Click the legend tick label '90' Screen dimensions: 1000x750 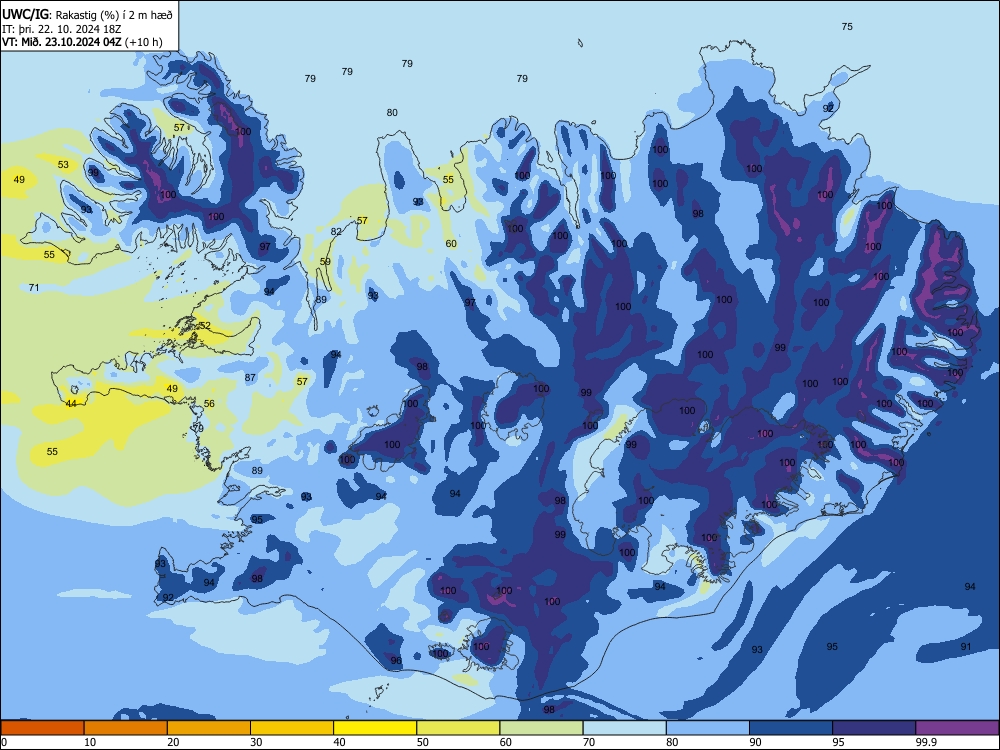pos(755,742)
